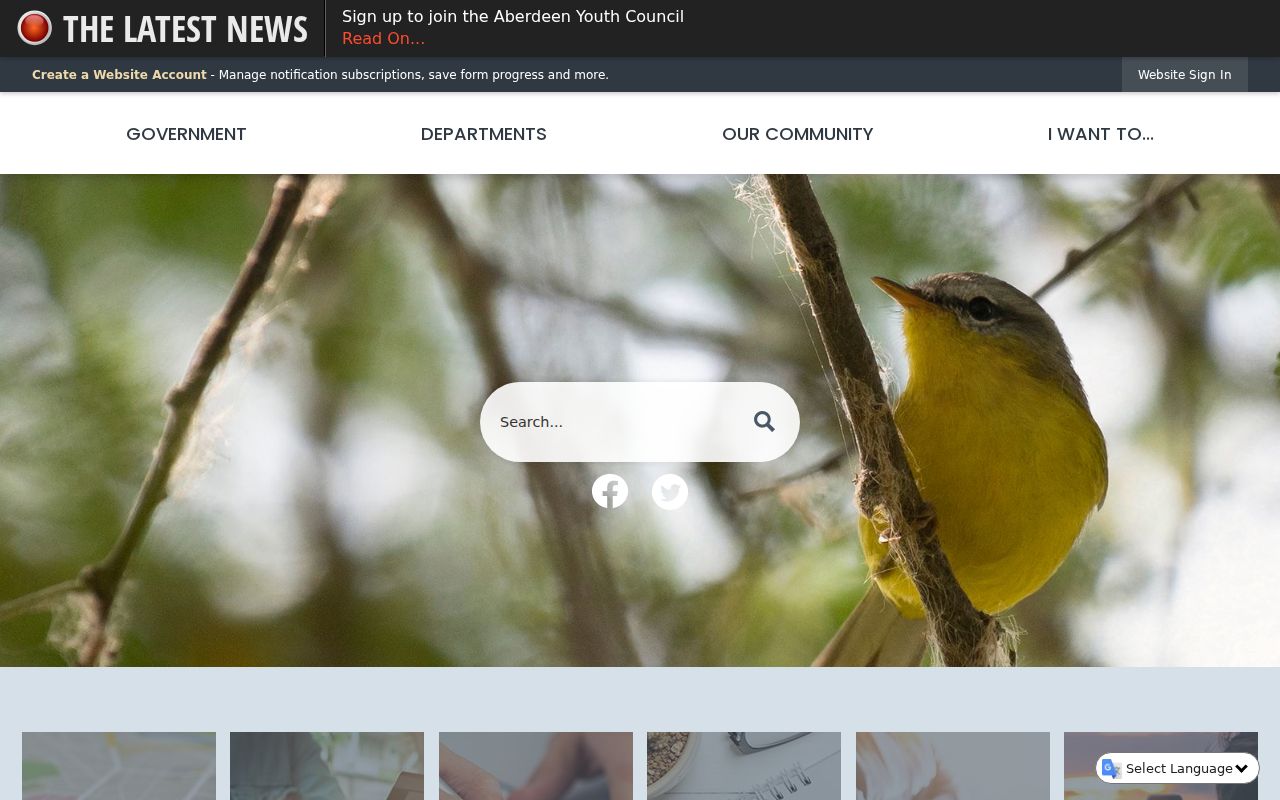Open the Twitter page icon
Screen dimensions: 1280x800
[670, 492]
